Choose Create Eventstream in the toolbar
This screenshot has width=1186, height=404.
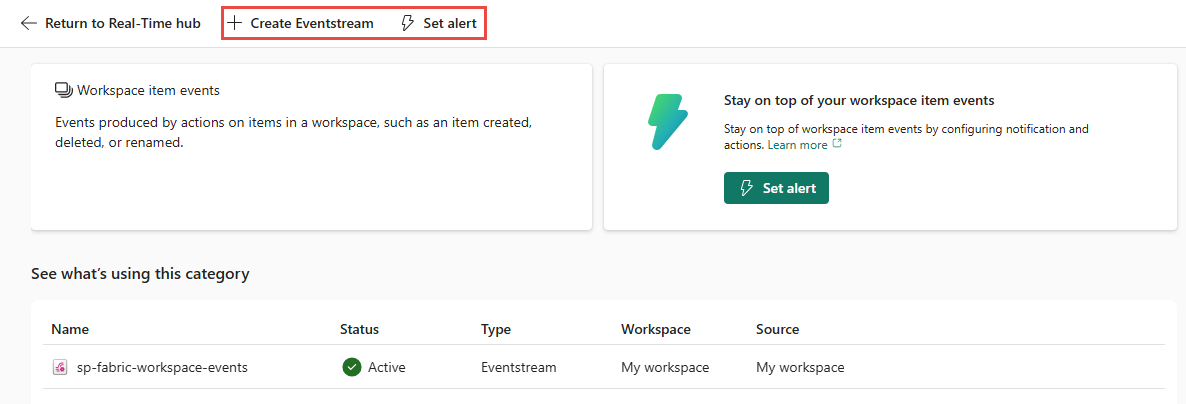(x=311, y=23)
